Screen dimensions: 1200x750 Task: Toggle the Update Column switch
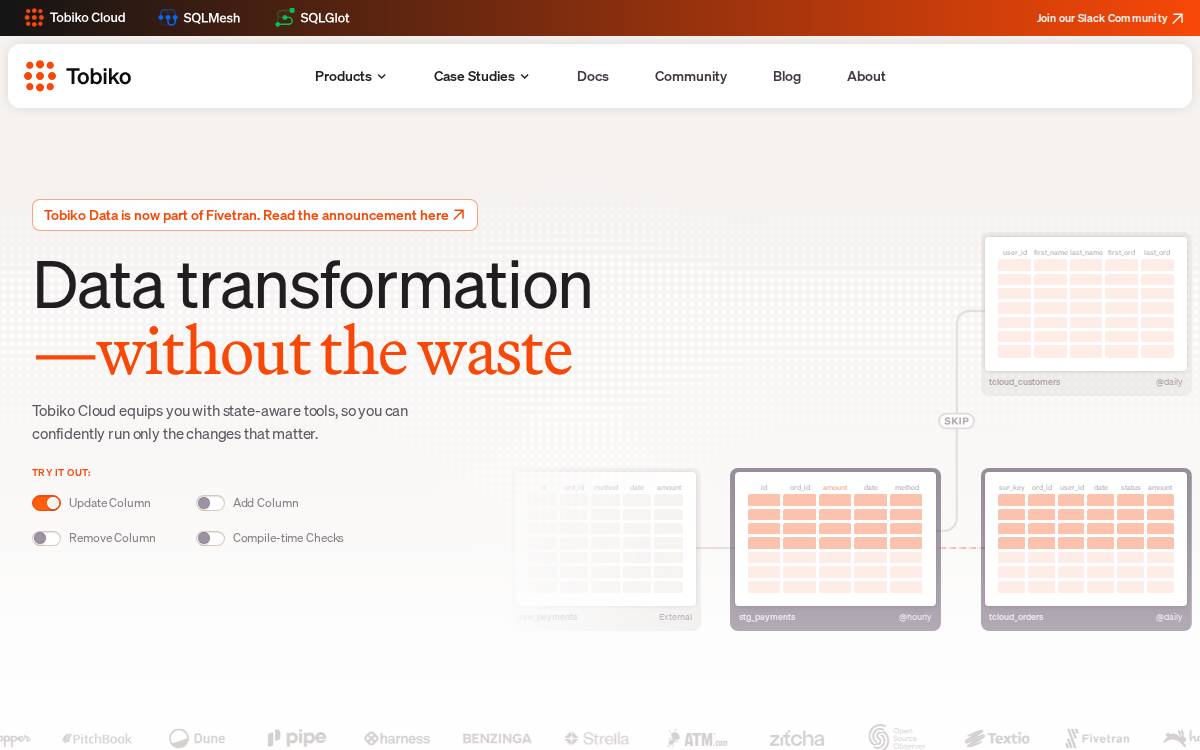(46, 503)
